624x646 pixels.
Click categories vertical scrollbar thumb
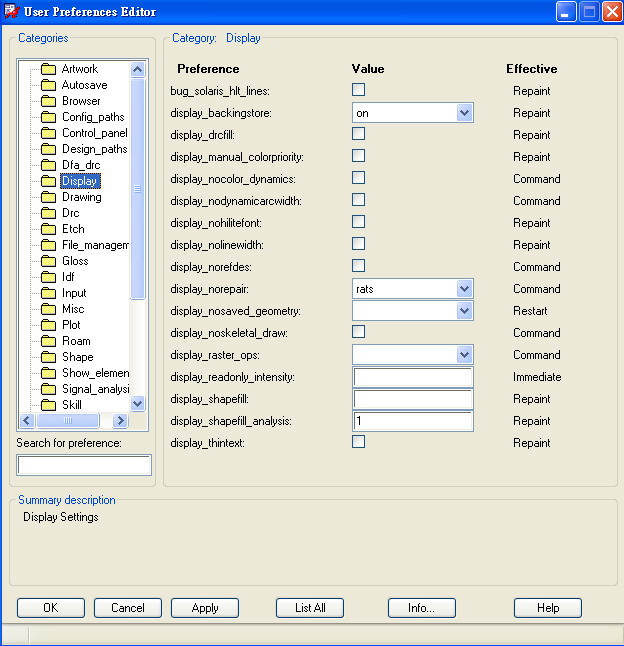coord(138,189)
